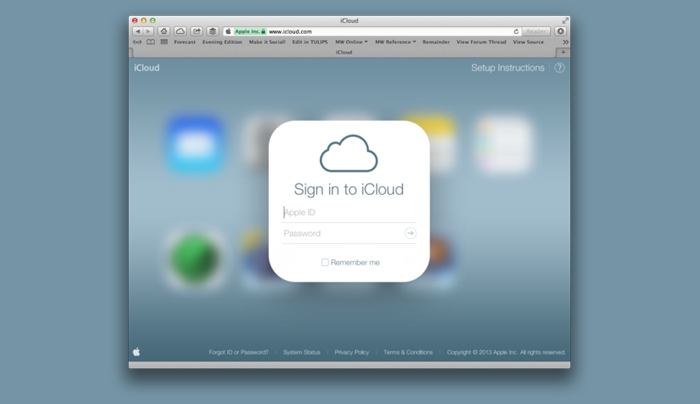The image size is (700, 404).
Task: Enable the Remember me checkbox
Action: 325,262
